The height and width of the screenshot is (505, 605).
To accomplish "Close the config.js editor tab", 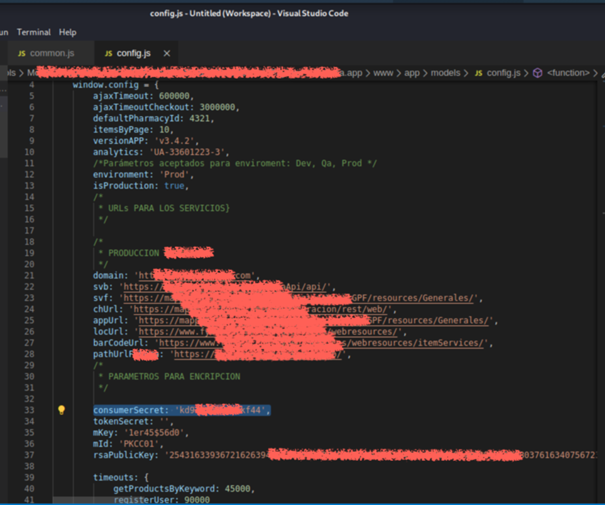I will point(167,53).
